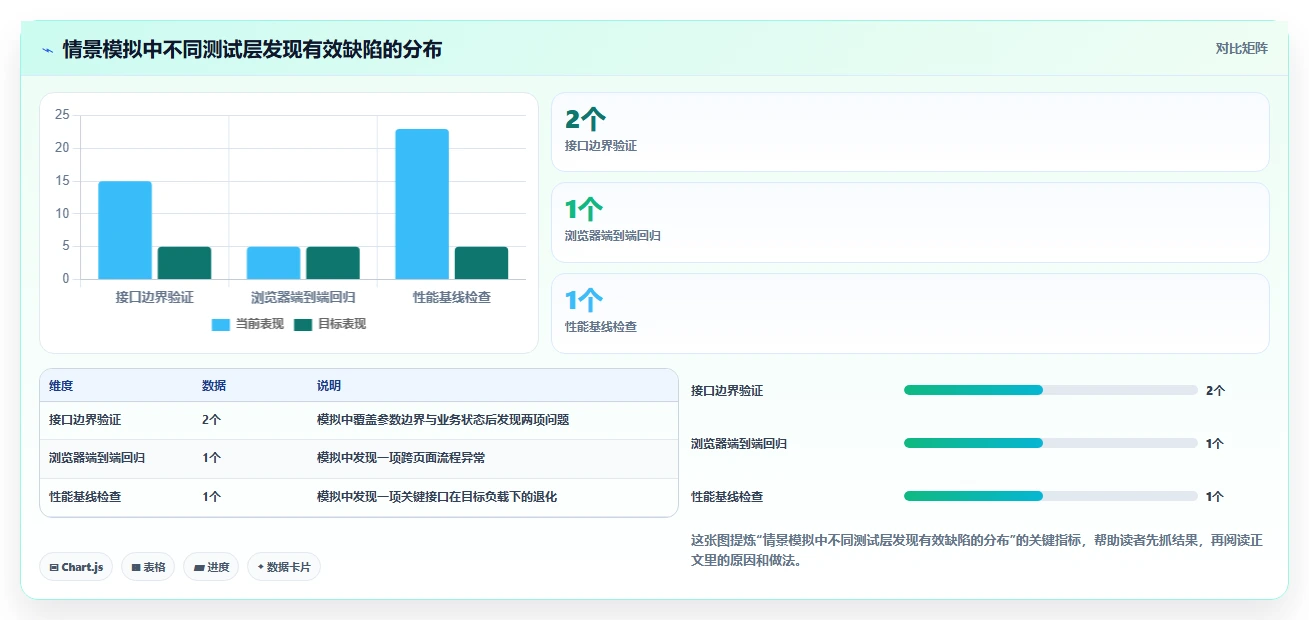Toggle the 目标表现 legend swatch

pyautogui.click(x=303, y=324)
